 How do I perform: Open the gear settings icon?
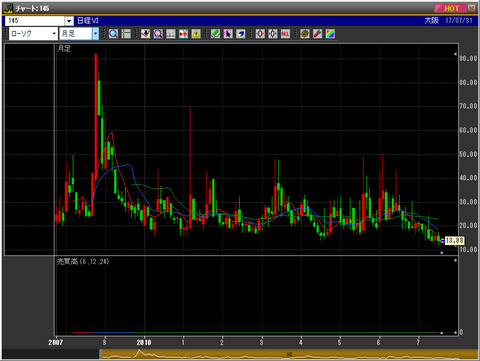click(305, 34)
